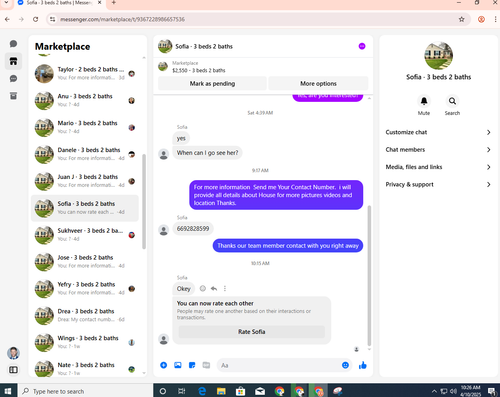Open the browser tab search dropdown arrow
Image resolution: width=500 pixels, height=397 pixels.
[x=6, y=2]
